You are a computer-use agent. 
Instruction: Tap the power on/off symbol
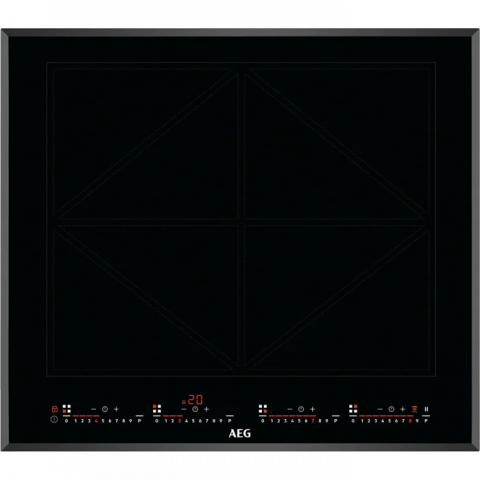click(x=54, y=419)
